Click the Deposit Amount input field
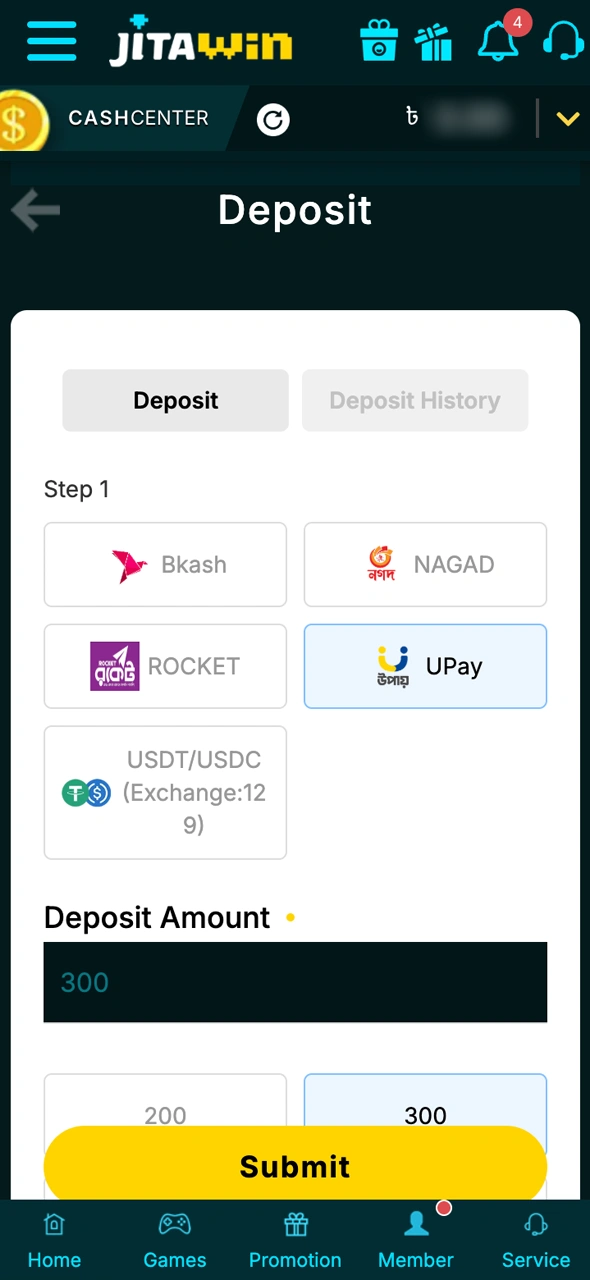 pyautogui.click(x=295, y=982)
